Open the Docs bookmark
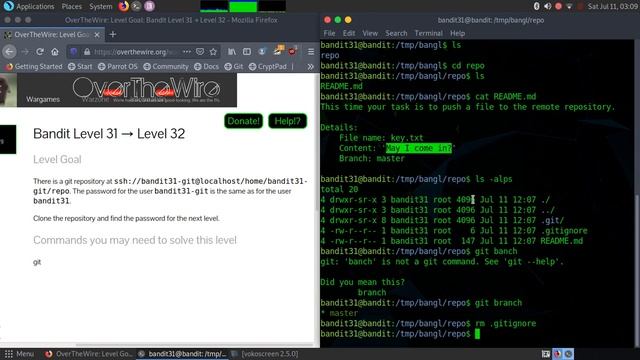The image size is (640, 360). (207, 67)
